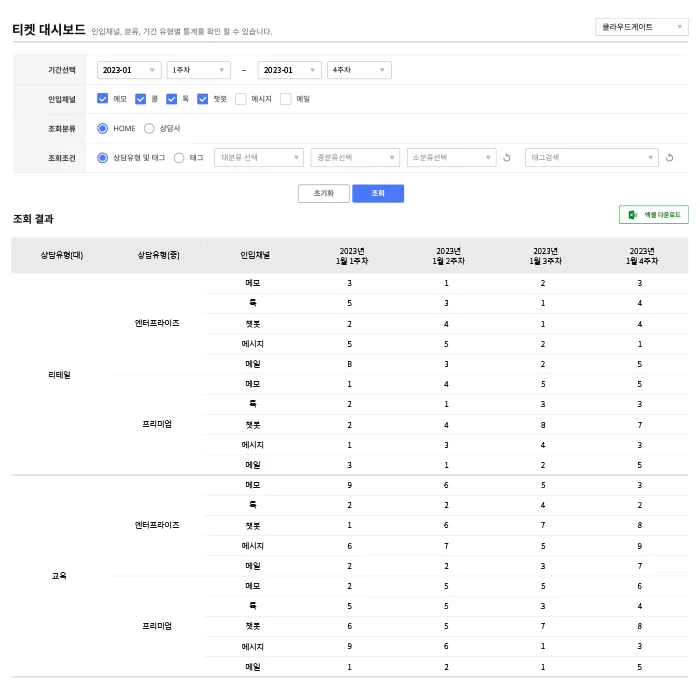Open the 클라우드게이트 selector at top right

(x=640, y=27)
